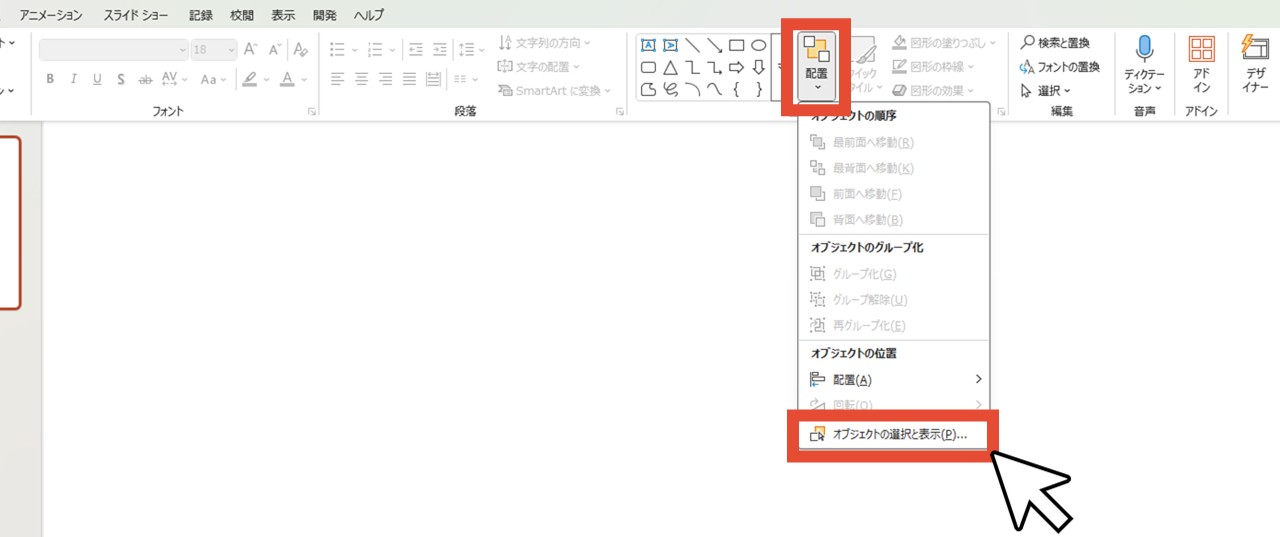Open the font color dropdown arrow

(x=304, y=79)
